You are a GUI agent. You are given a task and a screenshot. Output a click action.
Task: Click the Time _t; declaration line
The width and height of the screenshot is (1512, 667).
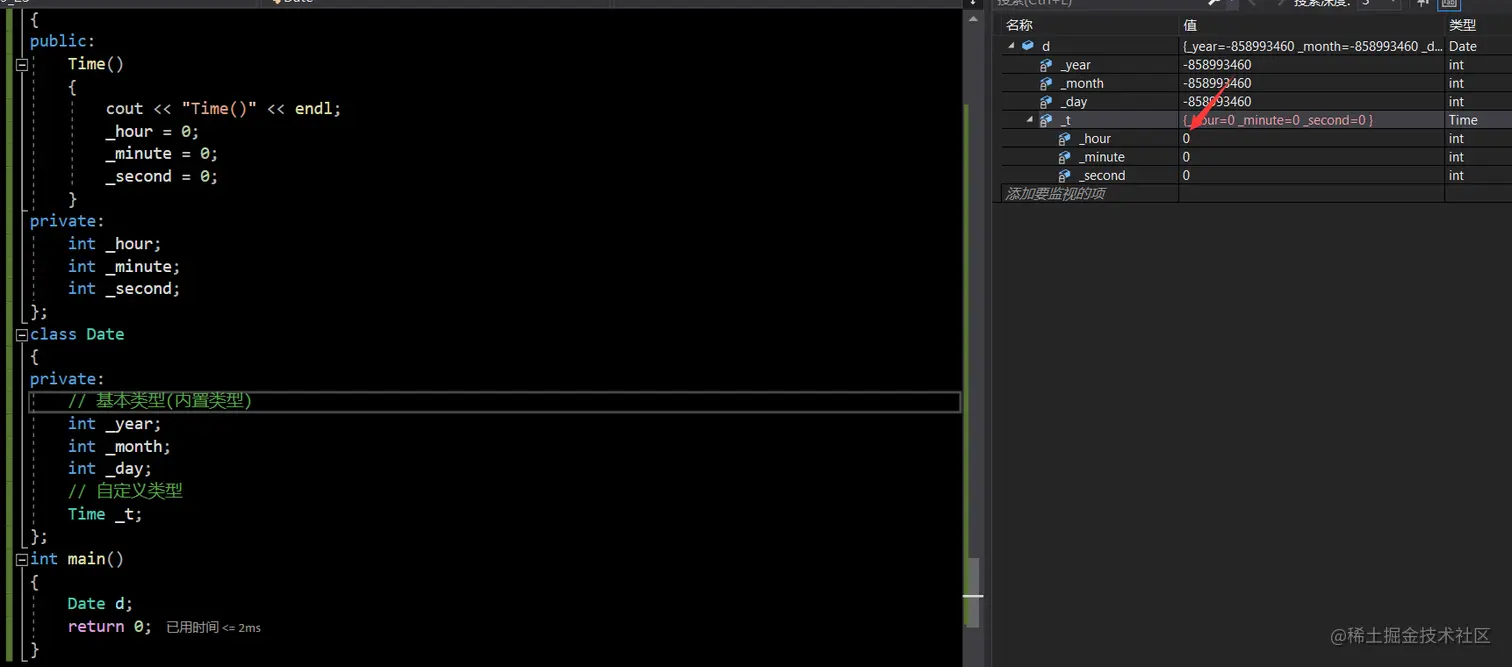105,514
